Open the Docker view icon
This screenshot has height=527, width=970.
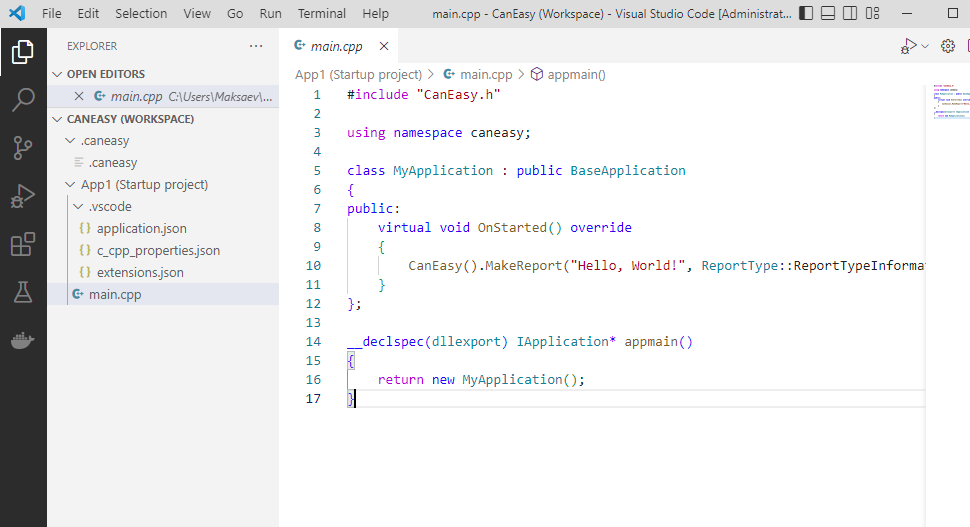[x=23, y=340]
